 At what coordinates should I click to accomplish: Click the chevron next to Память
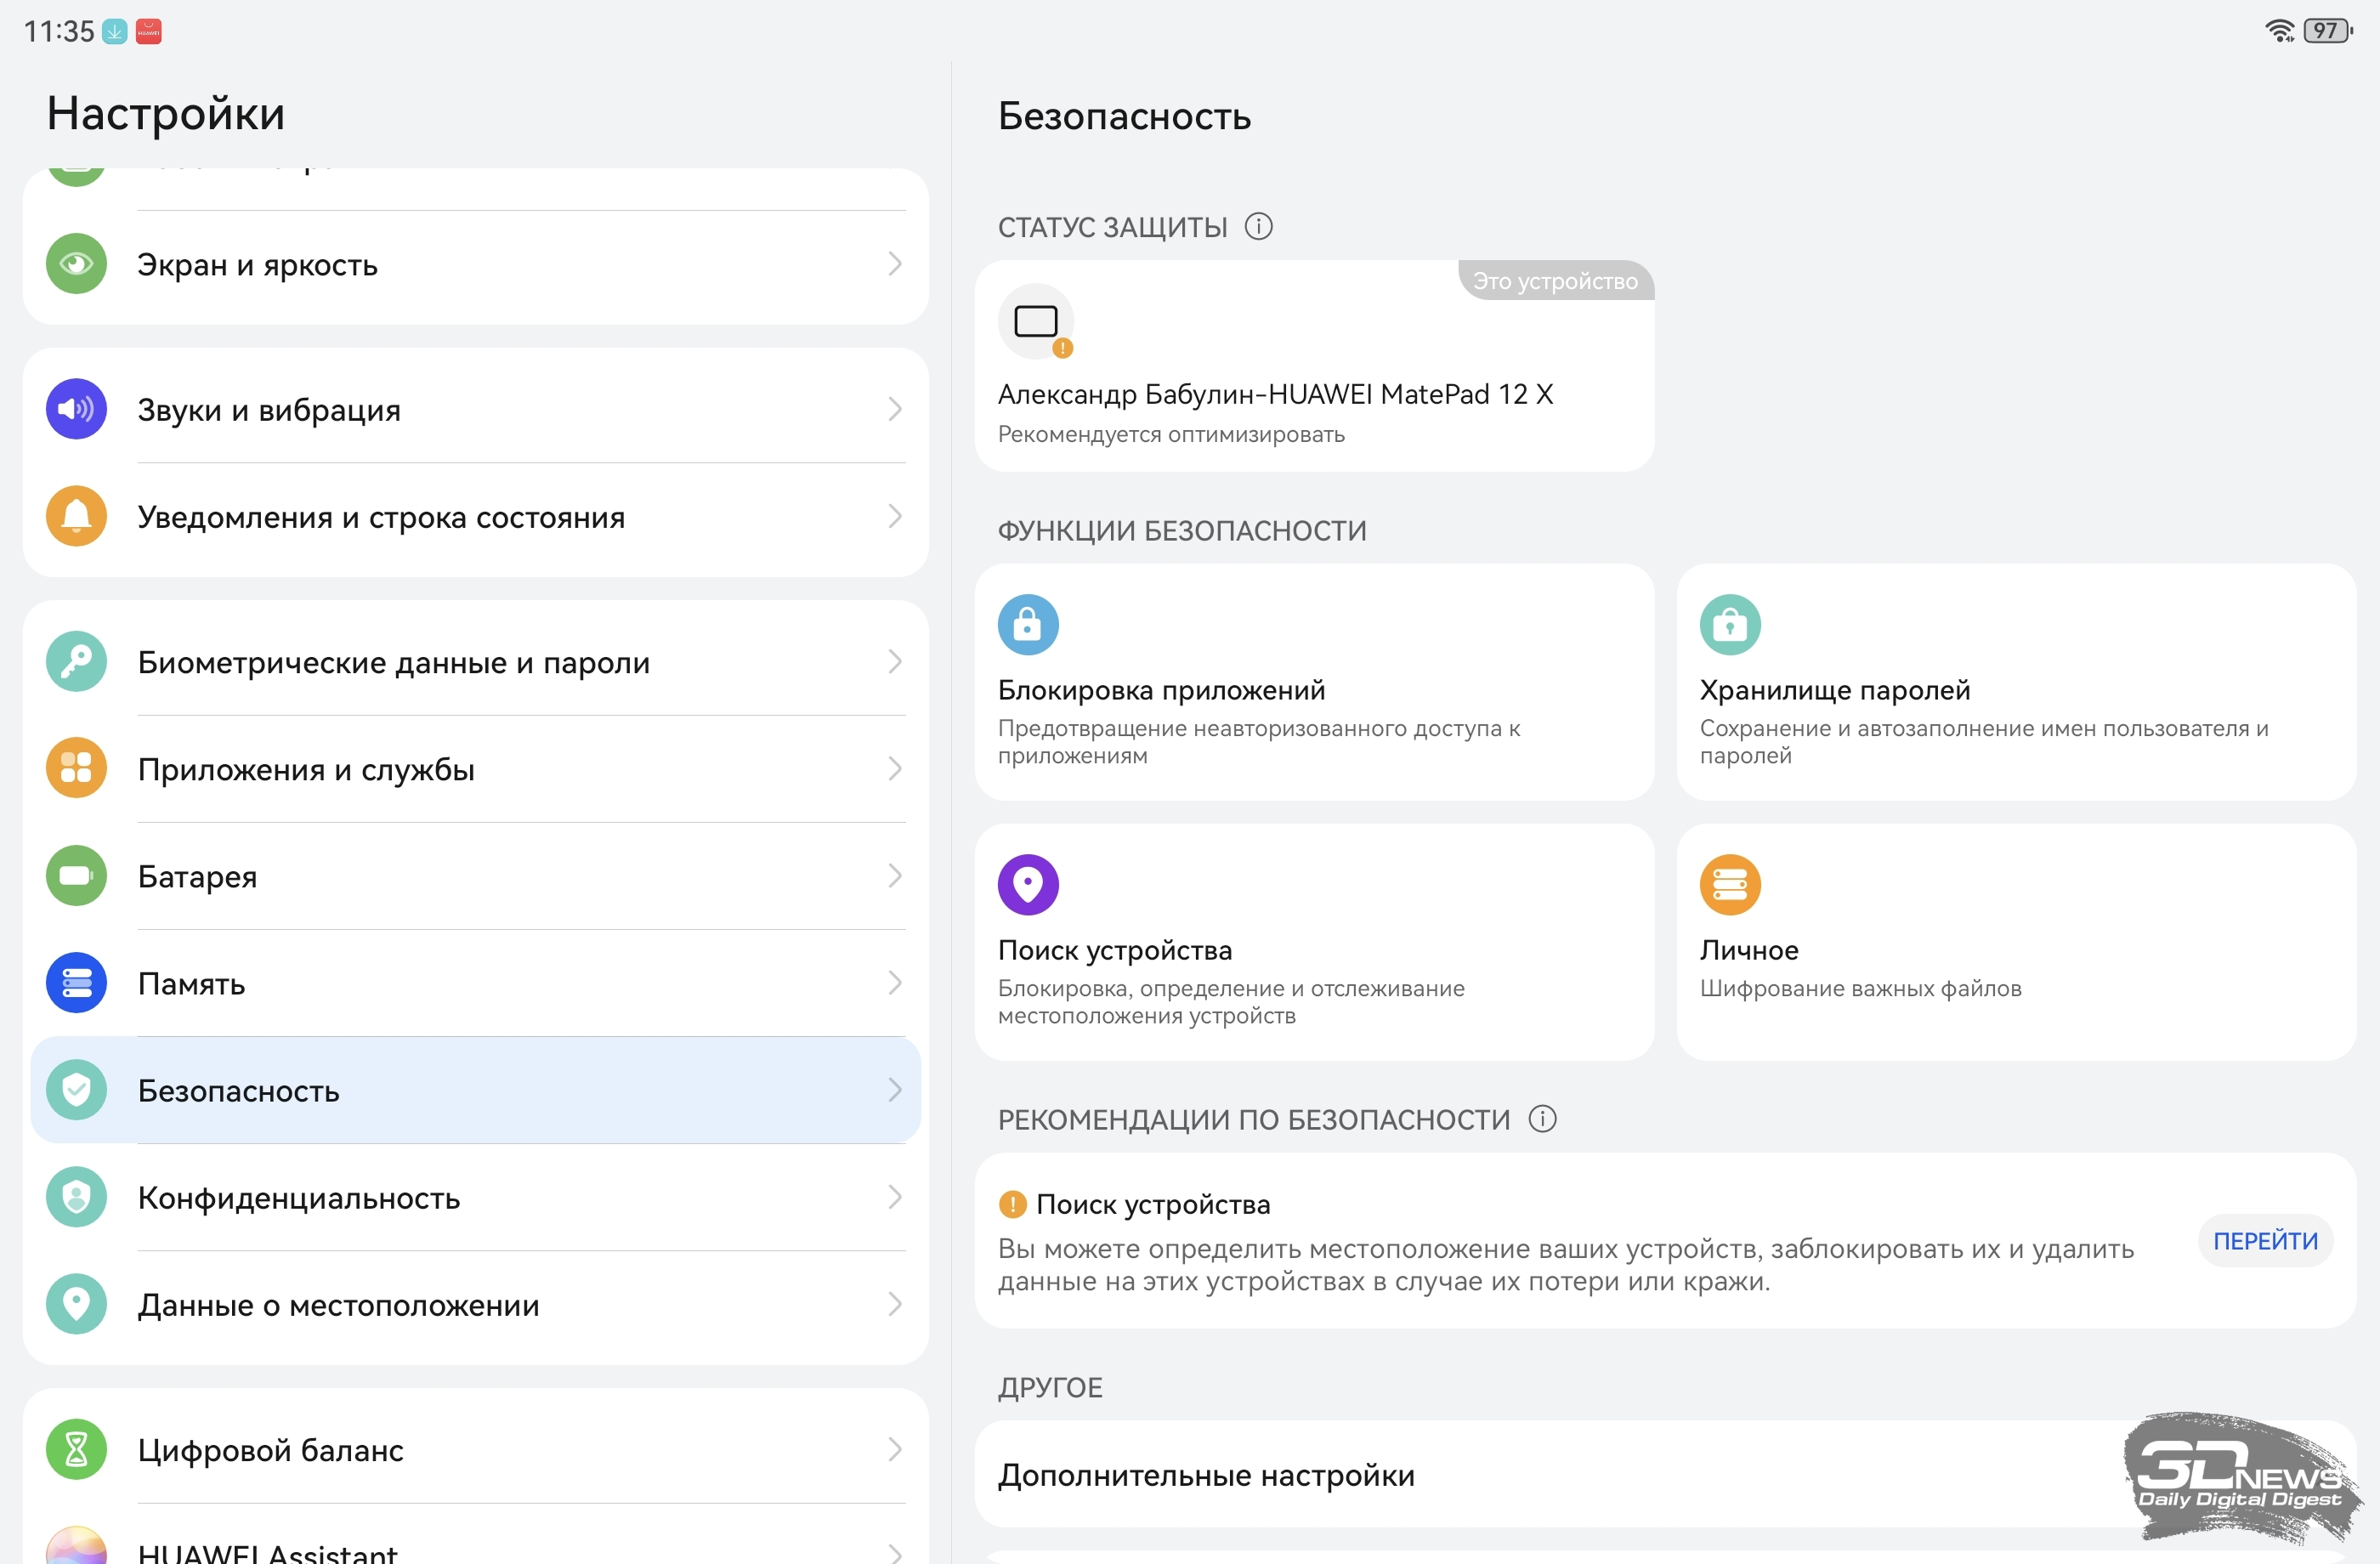tap(894, 983)
